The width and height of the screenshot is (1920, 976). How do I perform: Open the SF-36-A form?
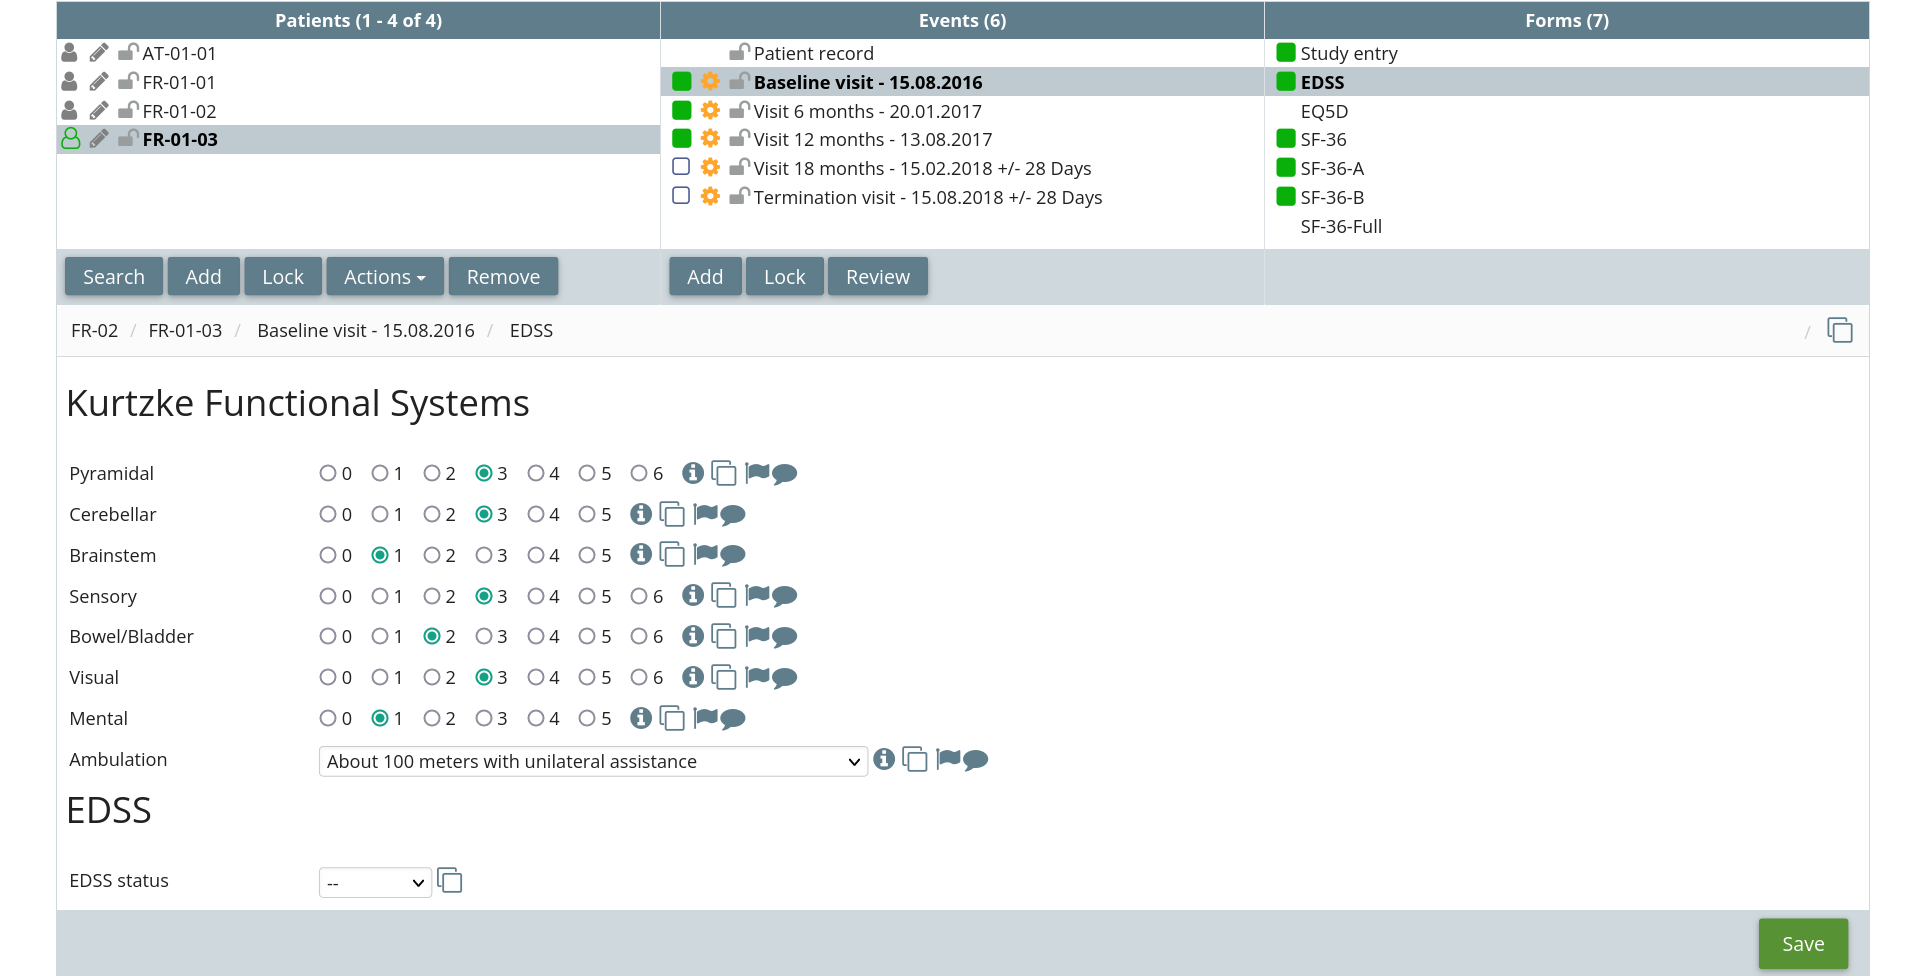[x=1331, y=168]
